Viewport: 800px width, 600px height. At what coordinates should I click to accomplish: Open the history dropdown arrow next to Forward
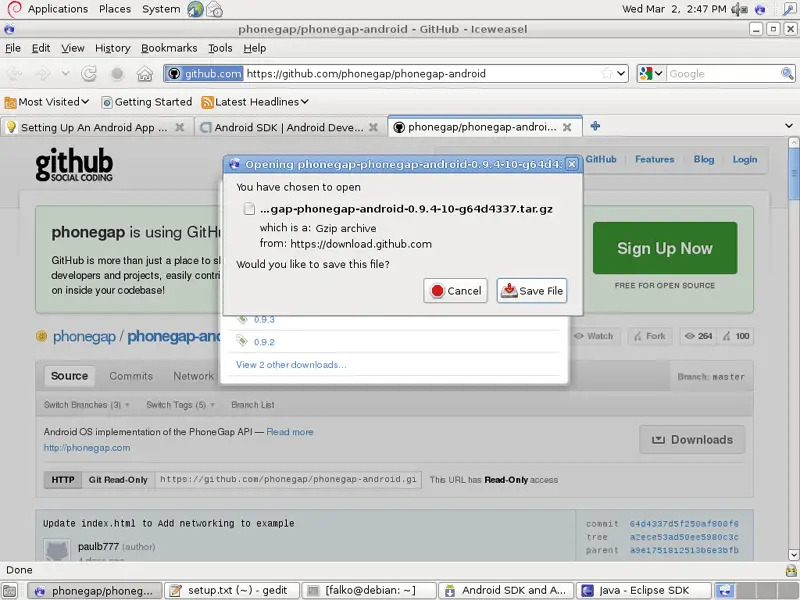(65, 73)
